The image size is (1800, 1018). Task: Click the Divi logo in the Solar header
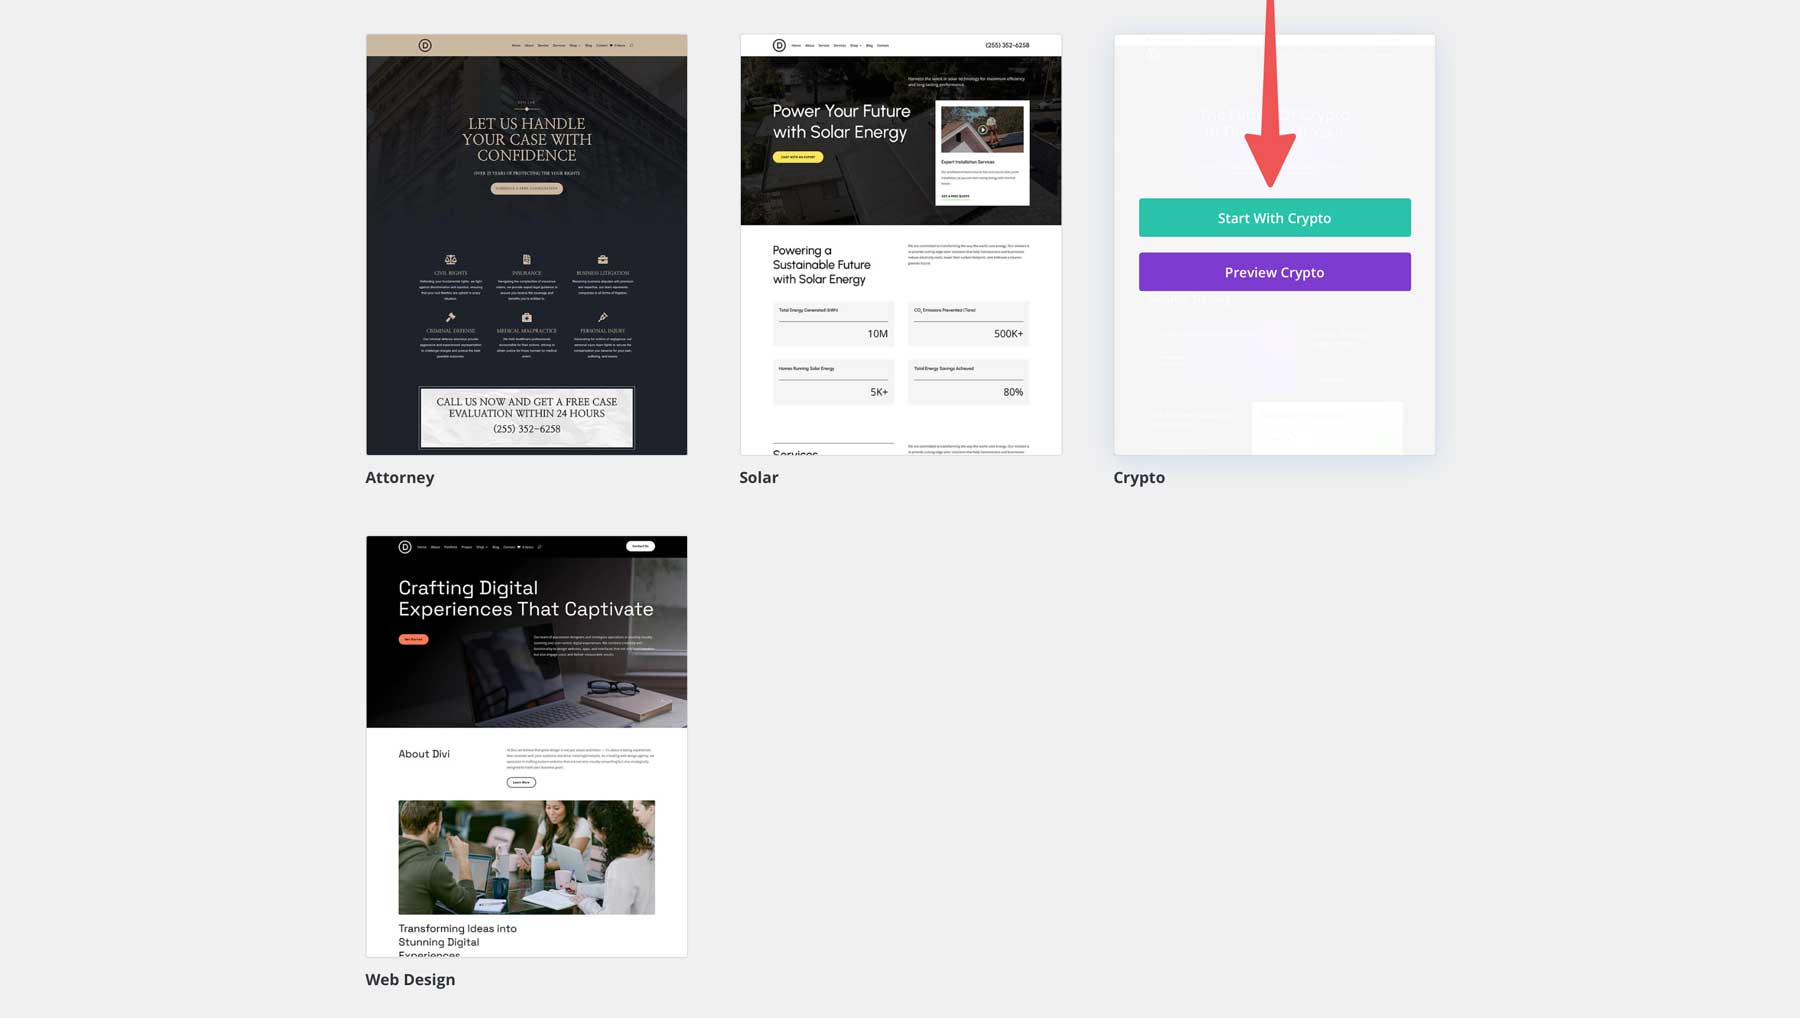pos(778,45)
